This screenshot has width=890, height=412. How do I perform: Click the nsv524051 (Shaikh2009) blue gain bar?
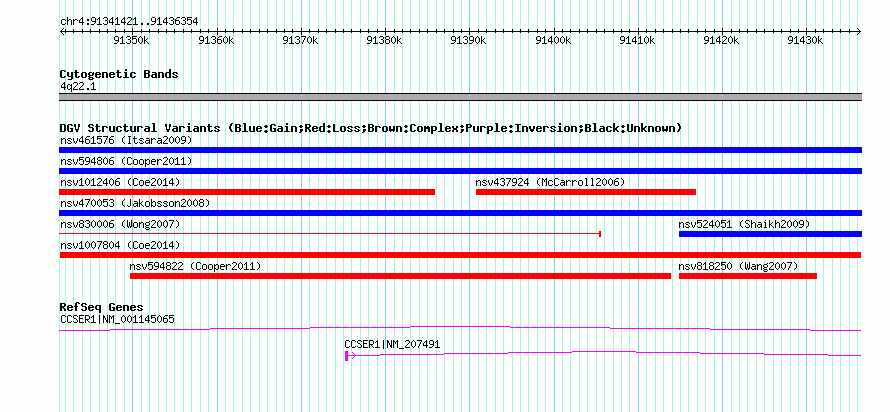pos(770,234)
